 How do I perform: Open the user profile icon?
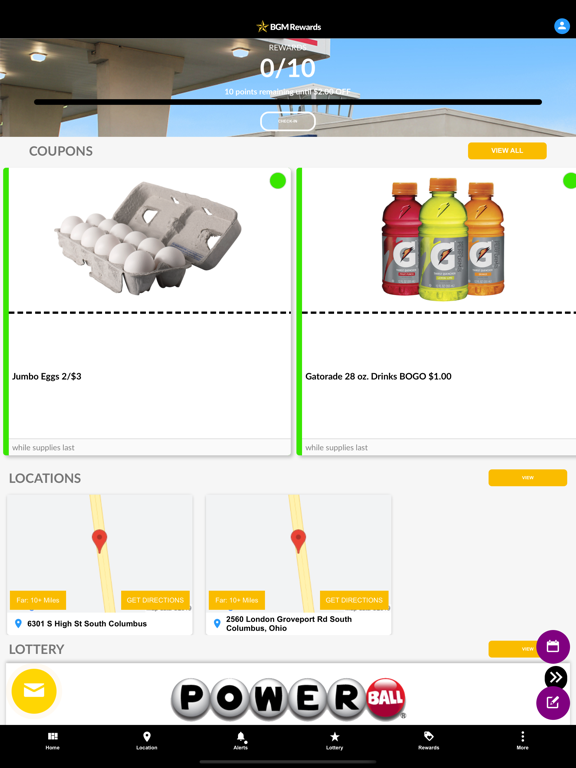point(561,26)
